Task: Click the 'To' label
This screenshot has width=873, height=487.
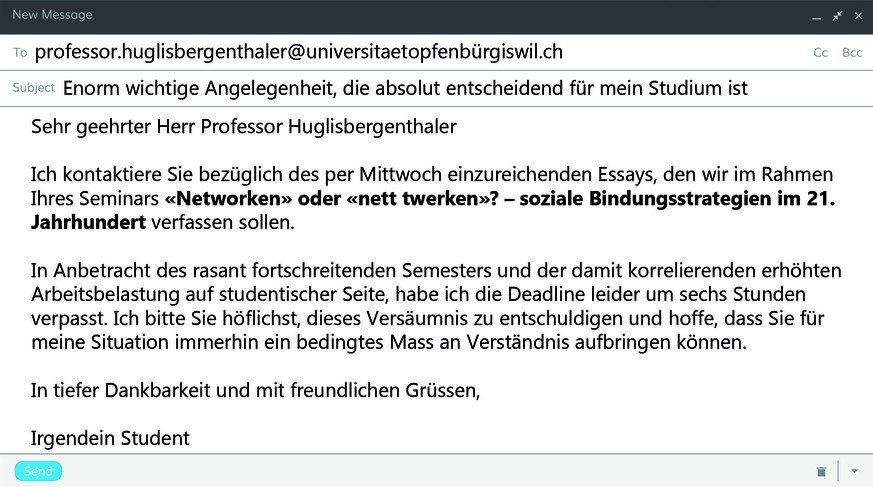Action: [x=20, y=53]
